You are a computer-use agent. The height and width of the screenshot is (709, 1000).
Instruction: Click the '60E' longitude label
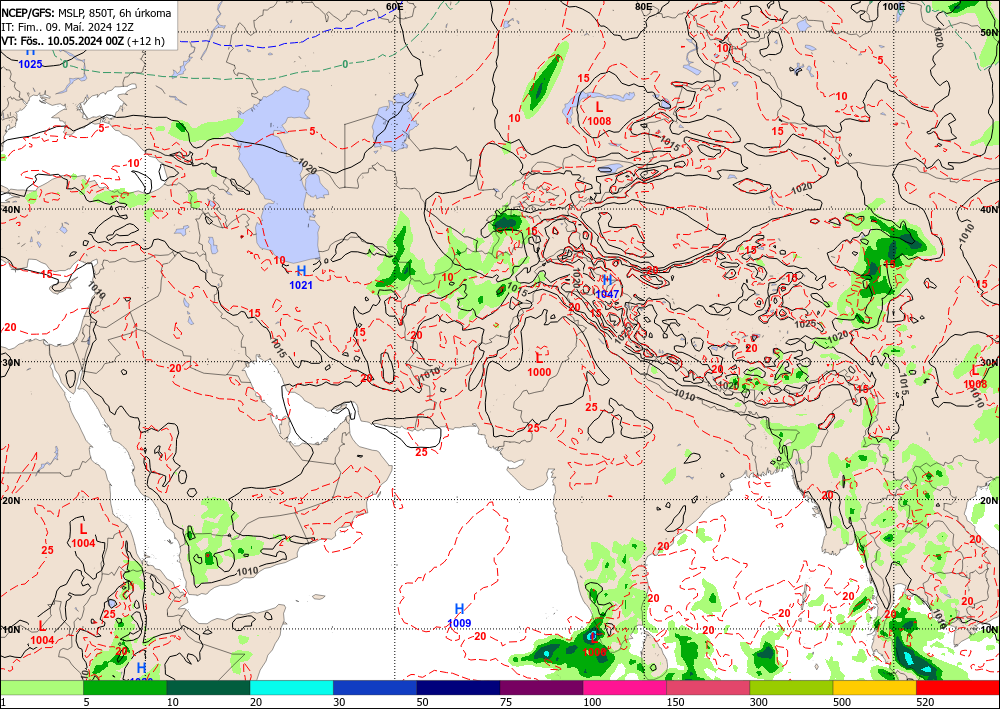[395, 6]
